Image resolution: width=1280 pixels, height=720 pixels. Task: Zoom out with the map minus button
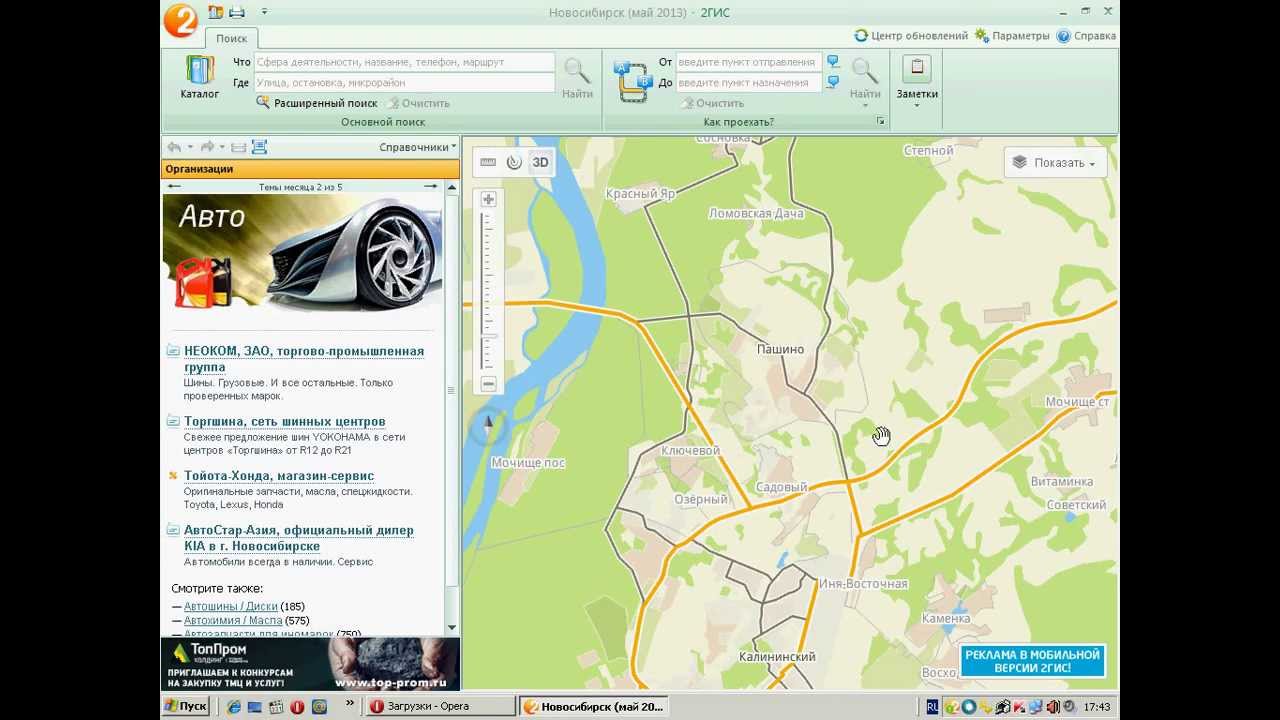[x=488, y=384]
